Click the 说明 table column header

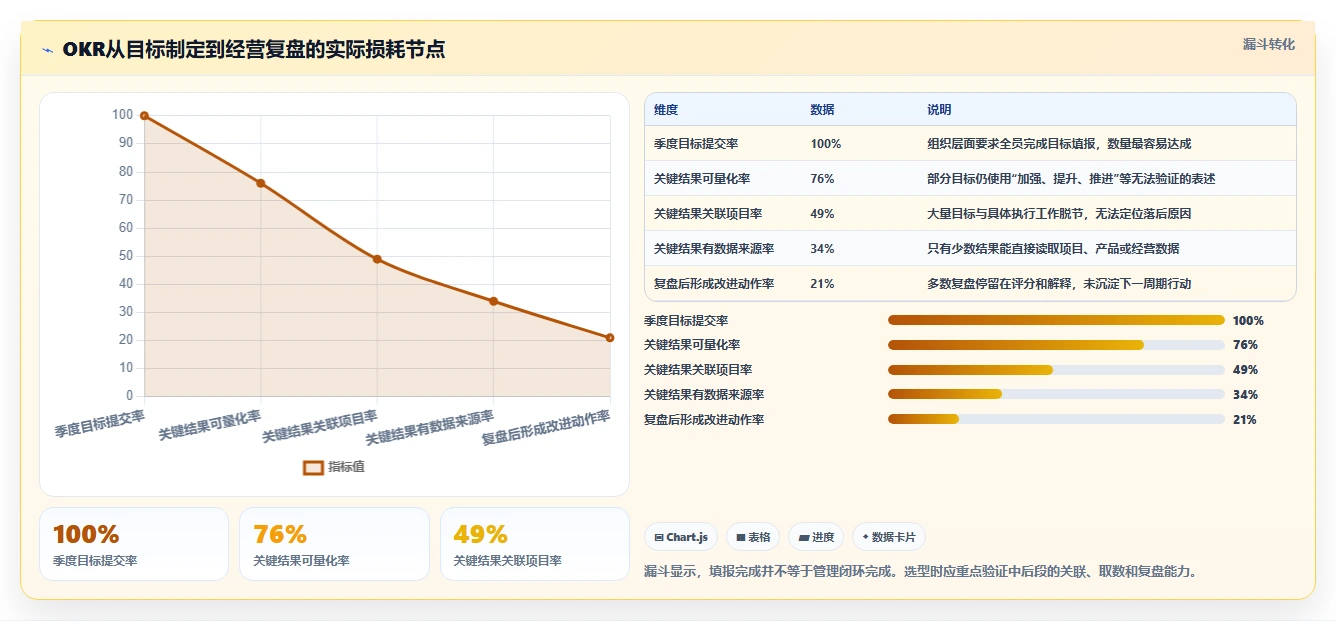pos(939,110)
